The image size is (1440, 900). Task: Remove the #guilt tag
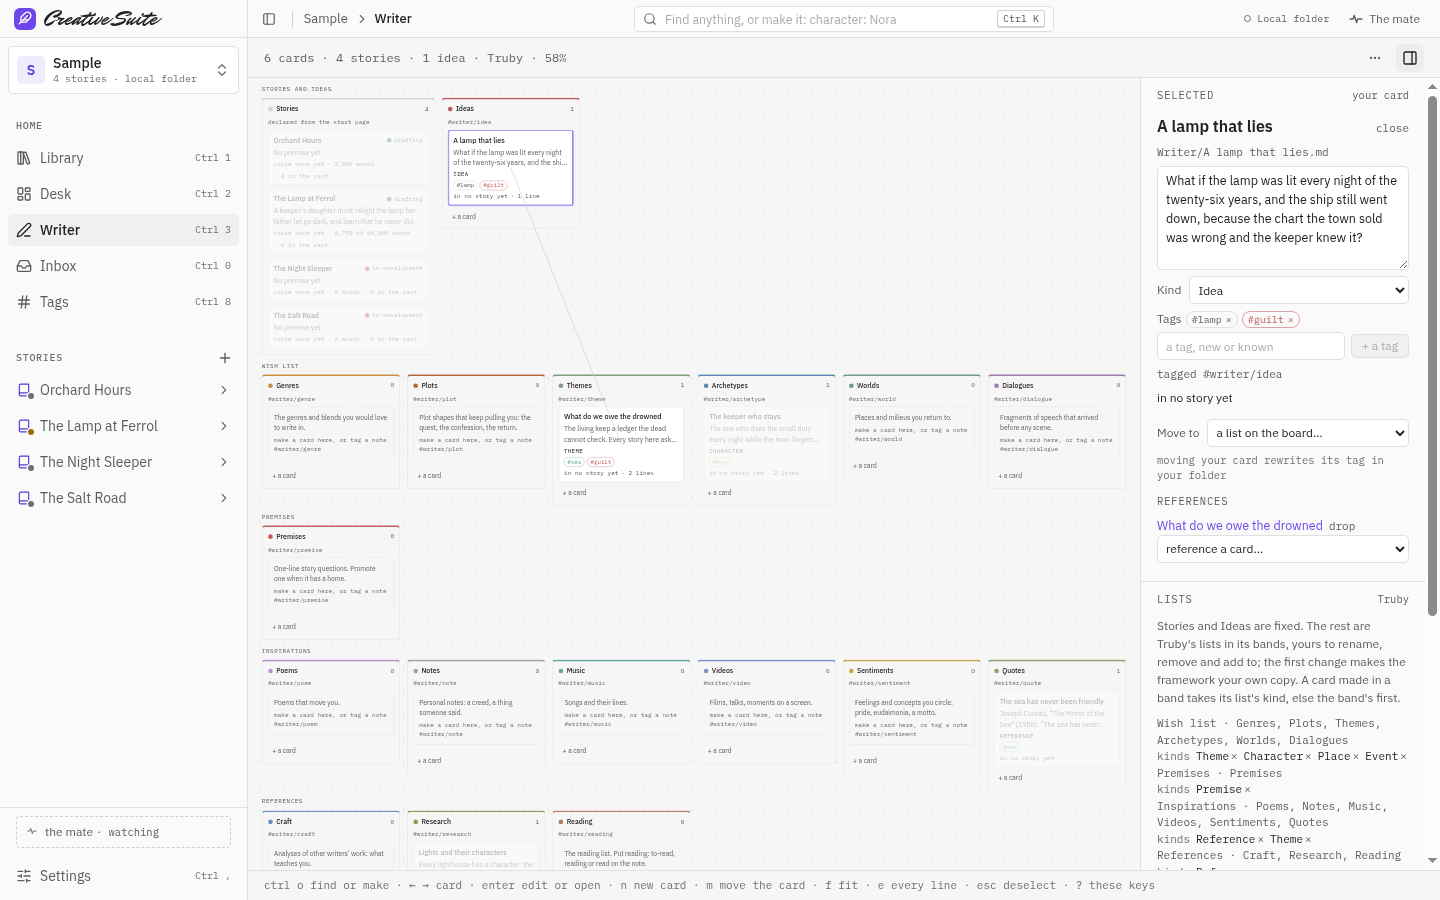pyautogui.click(x=1291, y=320)
